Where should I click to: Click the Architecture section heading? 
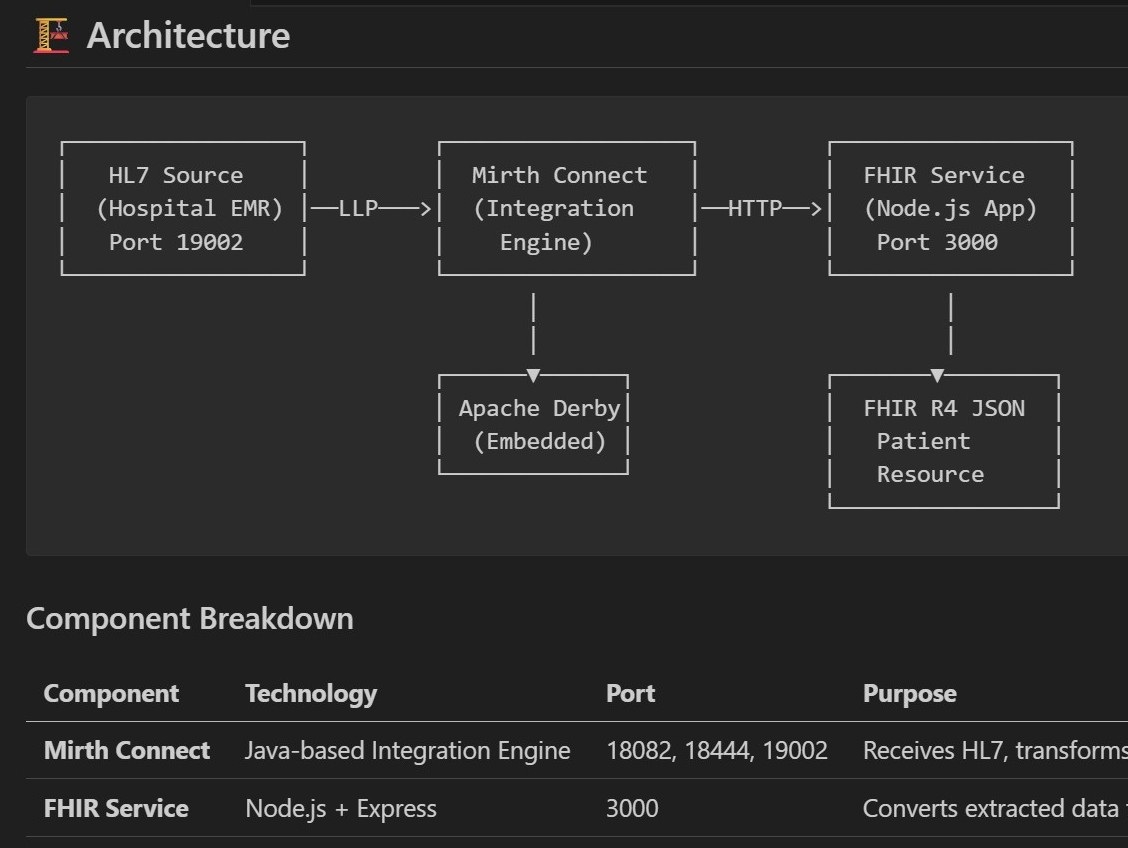tap(188, 36)
